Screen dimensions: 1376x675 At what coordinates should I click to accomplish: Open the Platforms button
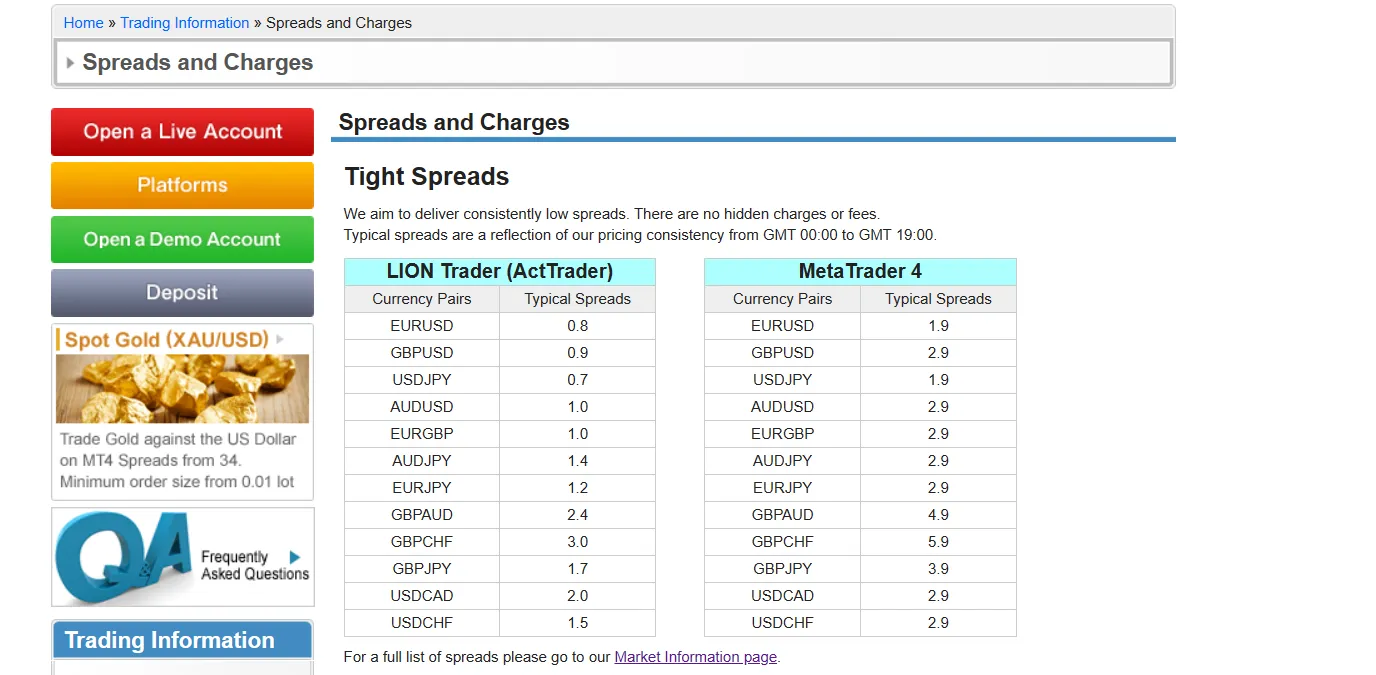182,186
